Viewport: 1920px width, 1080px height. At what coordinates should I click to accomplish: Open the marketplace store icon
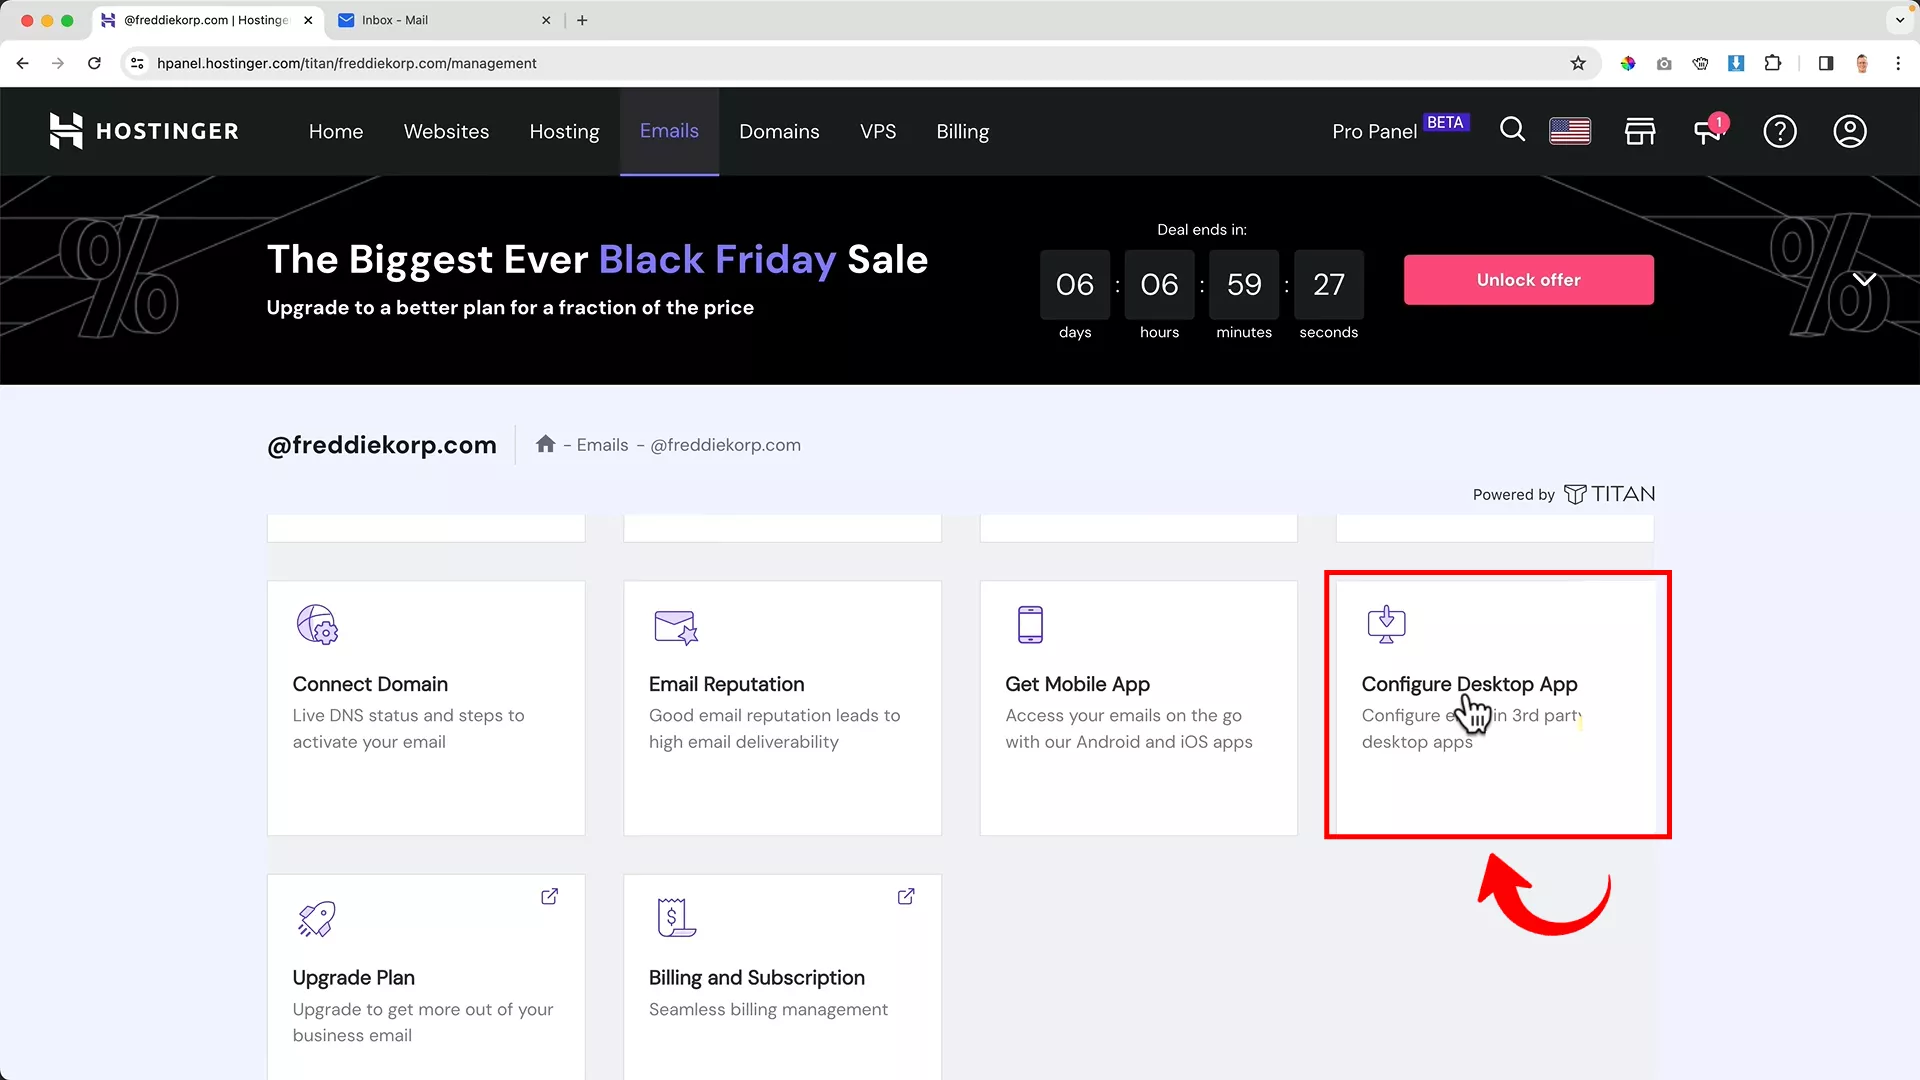pyautogui.click(x=1640, y=131)
